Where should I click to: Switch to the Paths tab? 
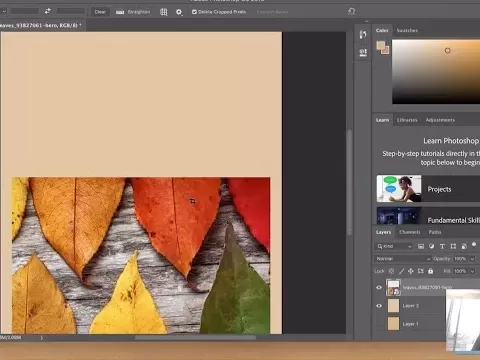(x=435, y=232)
